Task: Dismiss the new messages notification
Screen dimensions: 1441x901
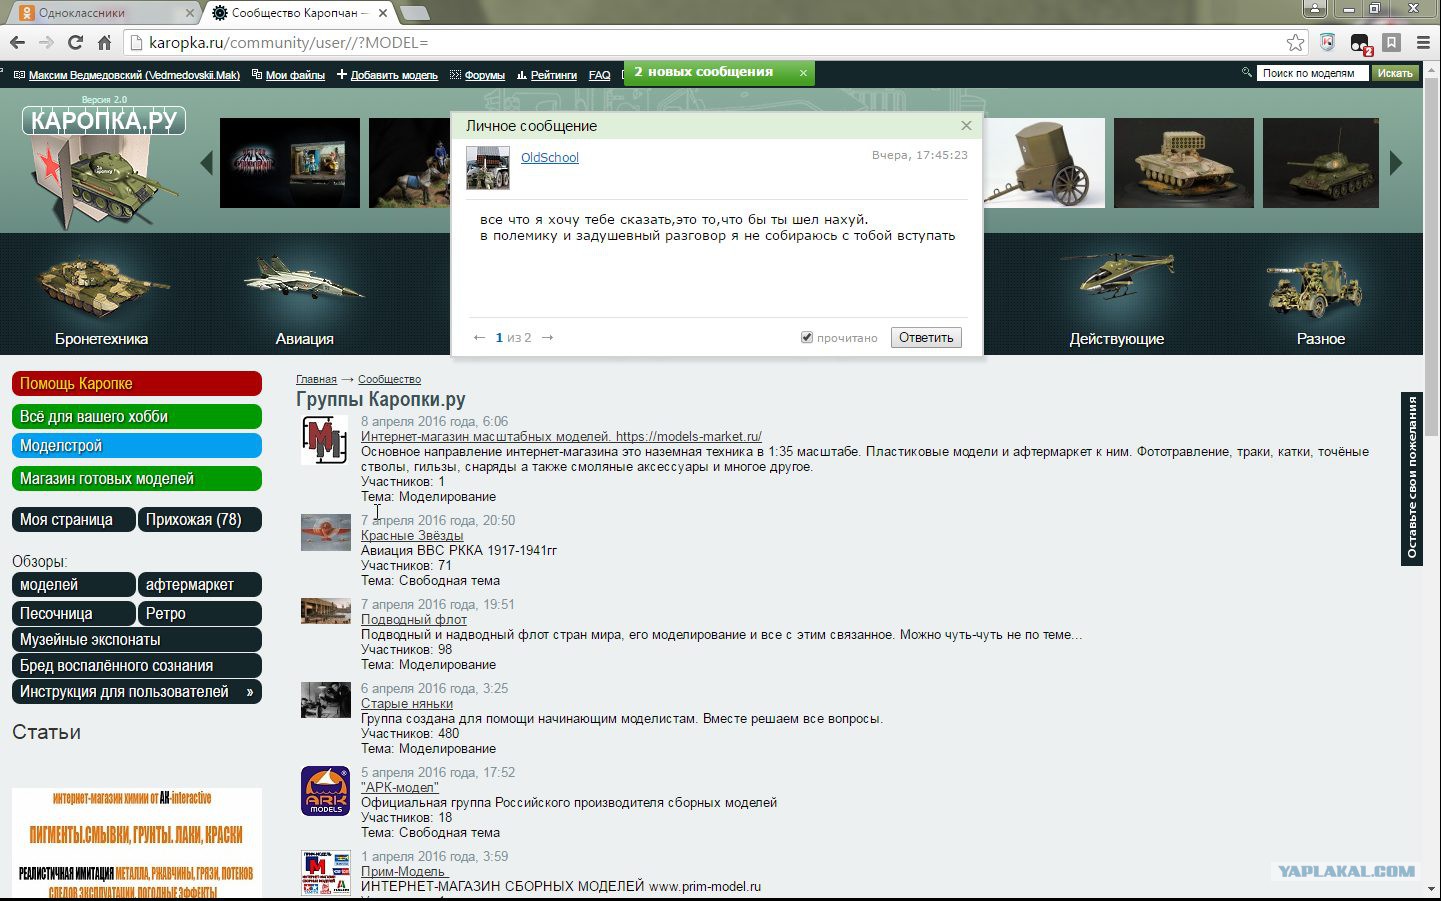Action: (803, 73)
